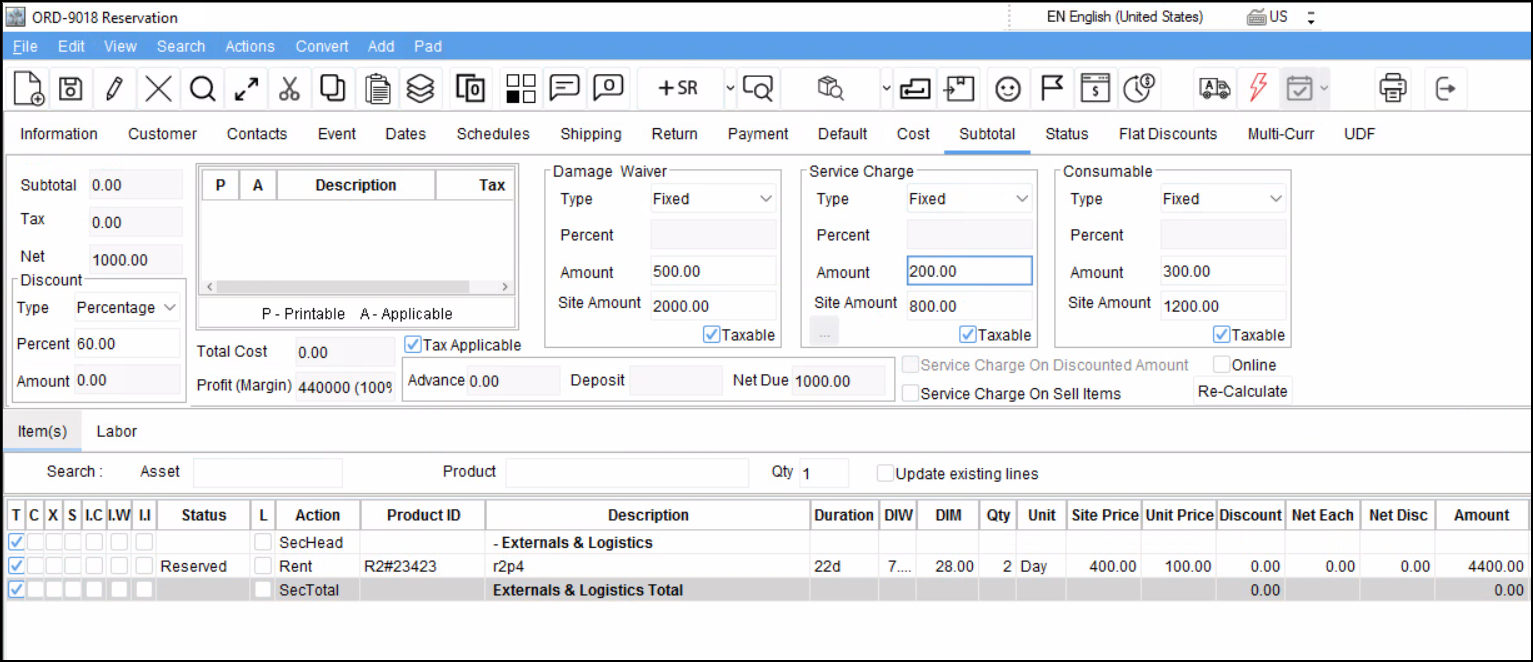Click the box search icon

[x=831, y=88]
